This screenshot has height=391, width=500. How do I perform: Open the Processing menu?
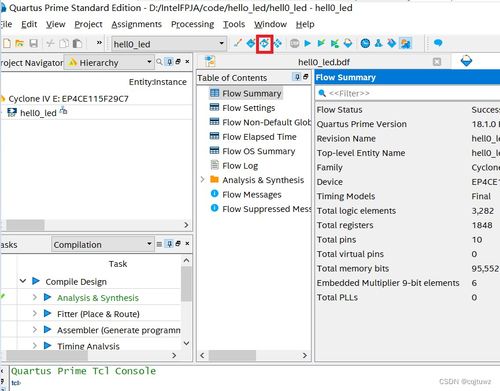(193, 24)
